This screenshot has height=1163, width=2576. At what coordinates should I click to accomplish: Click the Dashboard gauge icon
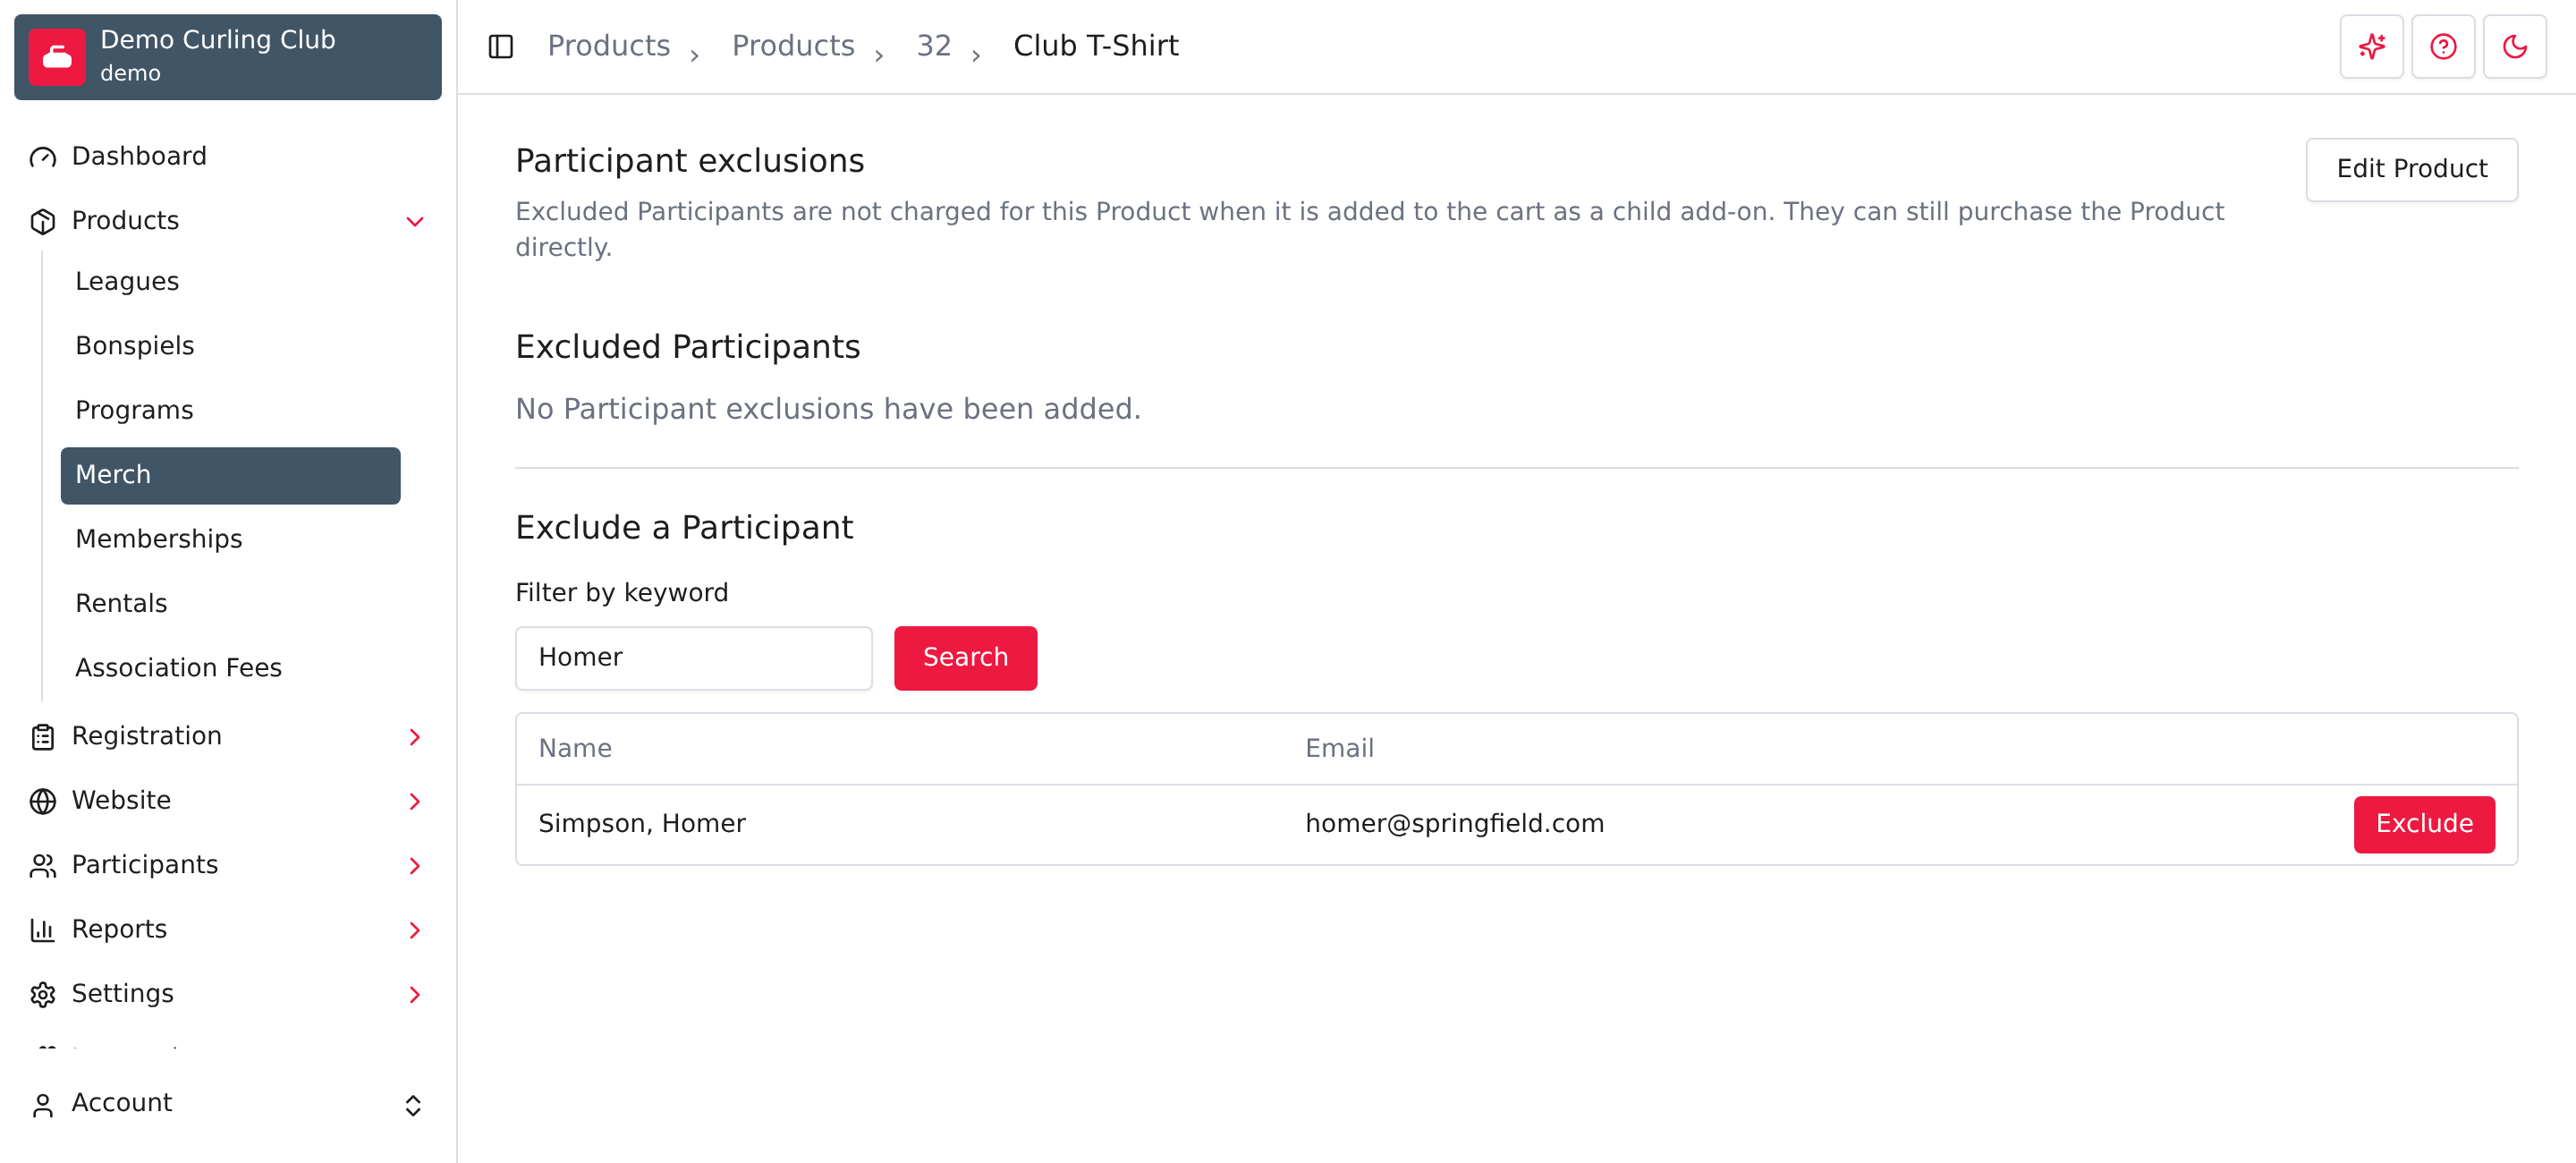[x=43, y=157]
